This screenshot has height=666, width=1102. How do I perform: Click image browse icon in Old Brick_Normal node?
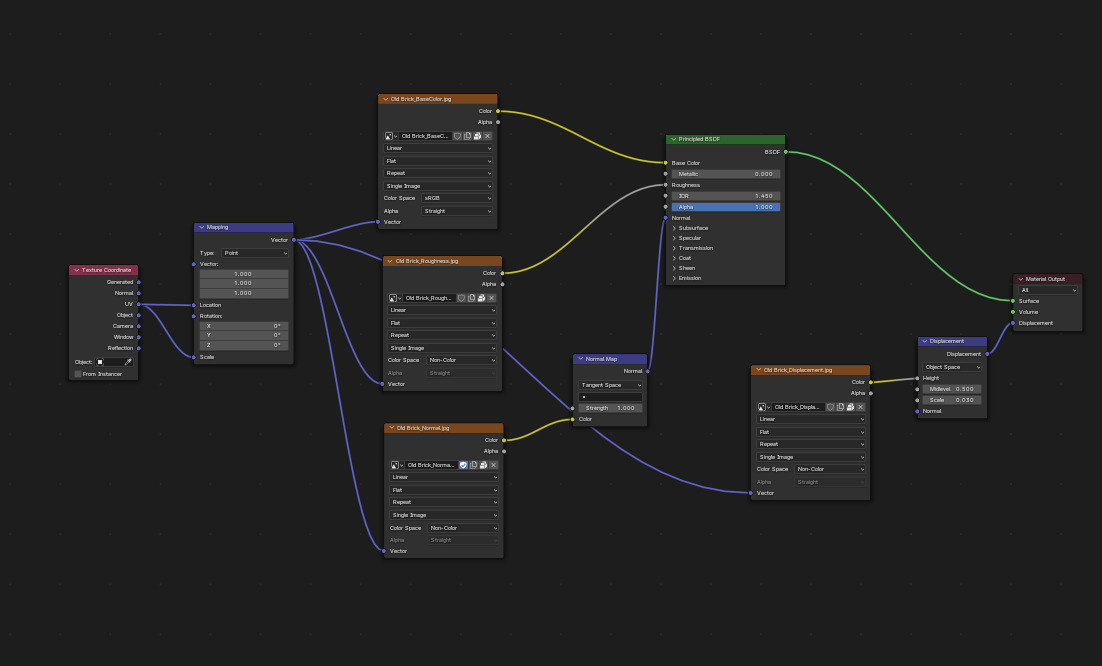tap(397, 465)
